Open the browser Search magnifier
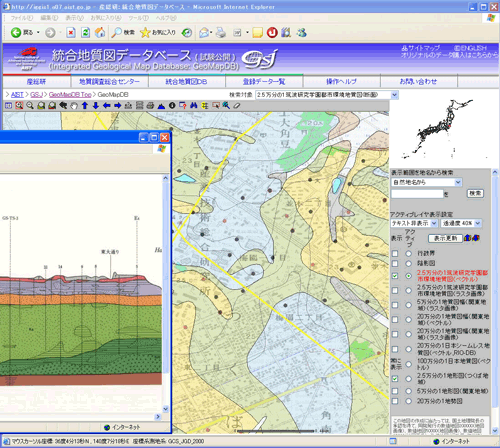The image size is (500, 448). (123, 33)
